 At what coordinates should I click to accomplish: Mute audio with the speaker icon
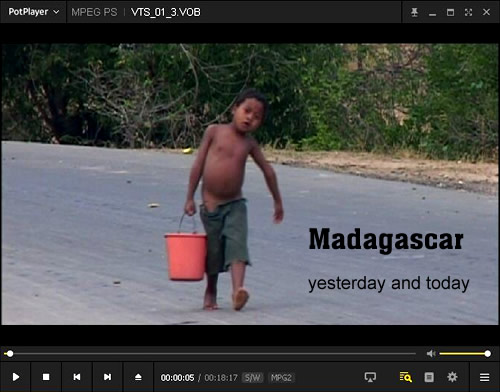click(431, 354)
